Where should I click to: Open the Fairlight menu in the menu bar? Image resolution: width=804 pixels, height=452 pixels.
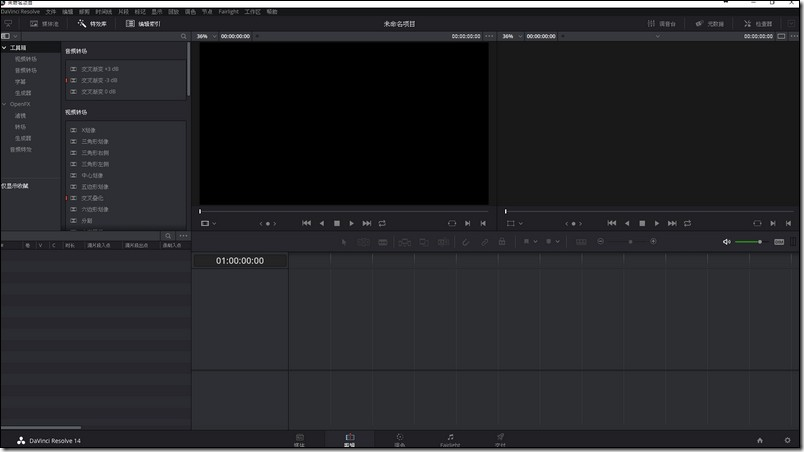(x=228, y=11)
